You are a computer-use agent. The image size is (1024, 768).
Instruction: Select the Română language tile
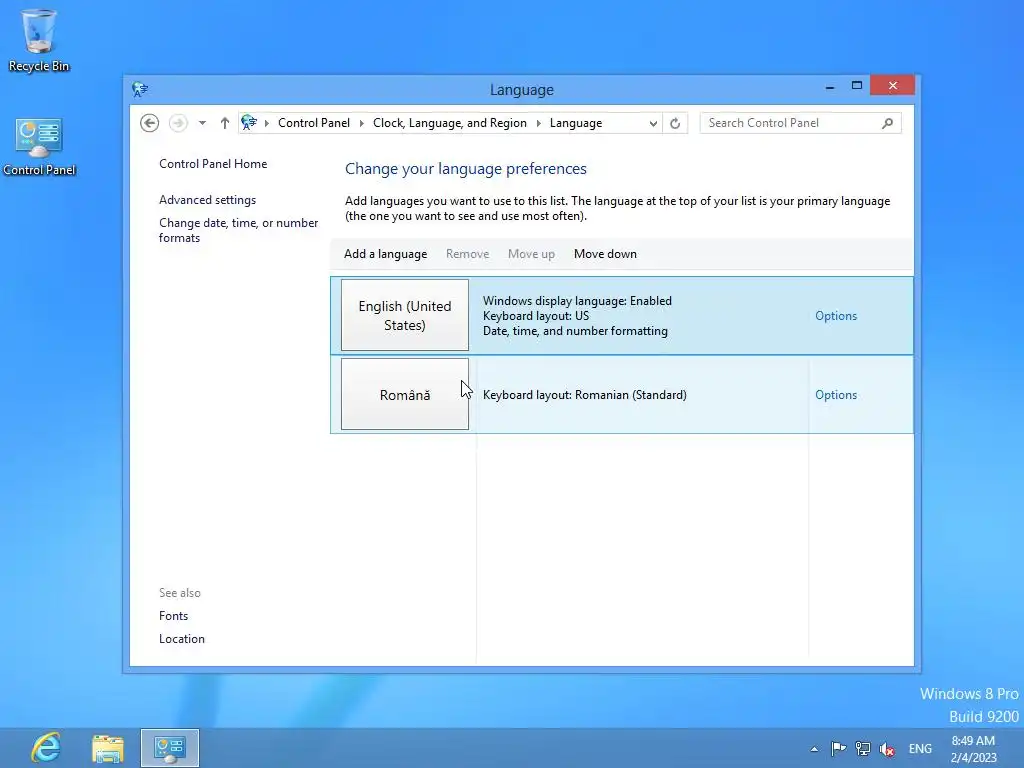click(x=405, y=394)
